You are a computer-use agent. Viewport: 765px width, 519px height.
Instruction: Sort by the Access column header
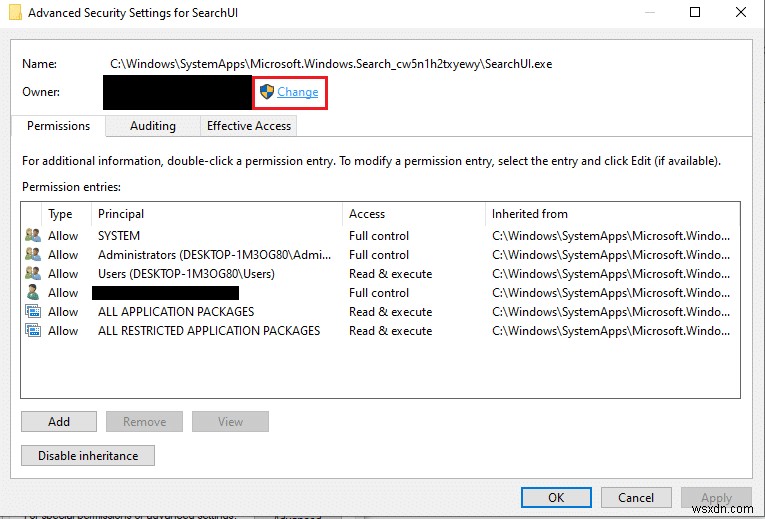coord(414,214)
